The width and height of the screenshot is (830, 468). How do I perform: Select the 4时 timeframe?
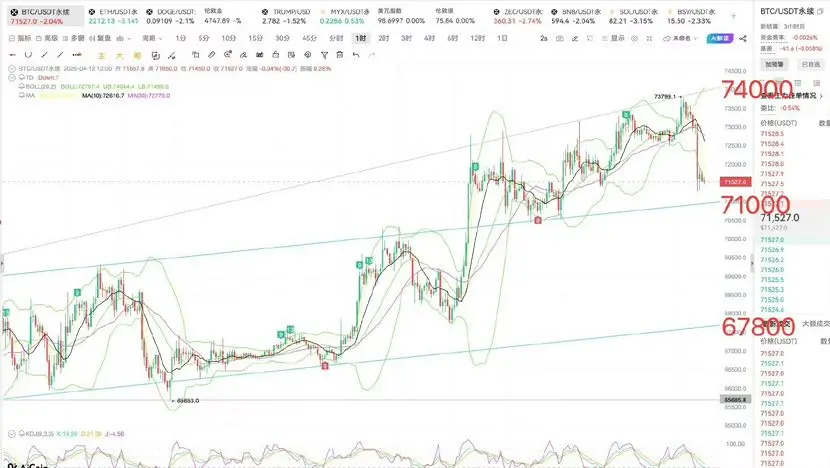429,38
